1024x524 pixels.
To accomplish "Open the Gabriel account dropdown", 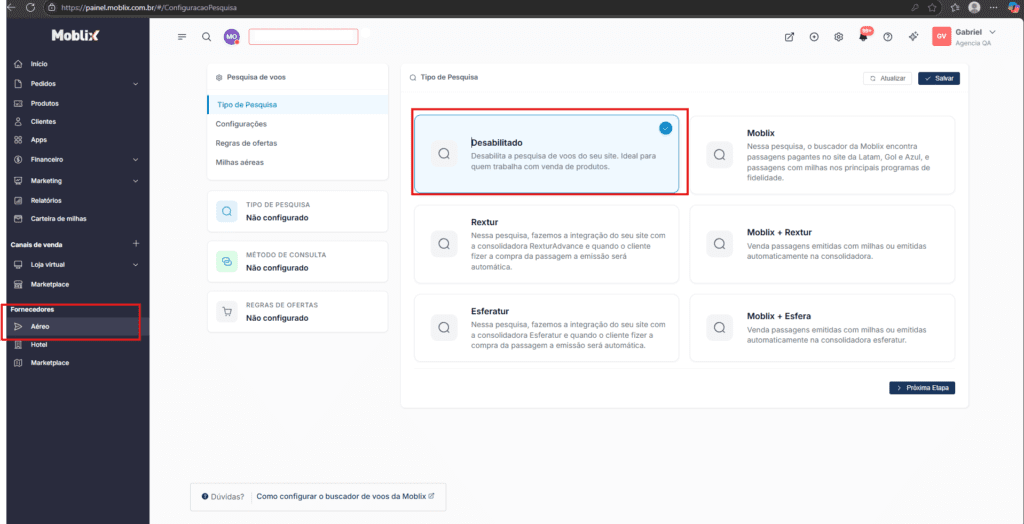I will click(976, 37).
